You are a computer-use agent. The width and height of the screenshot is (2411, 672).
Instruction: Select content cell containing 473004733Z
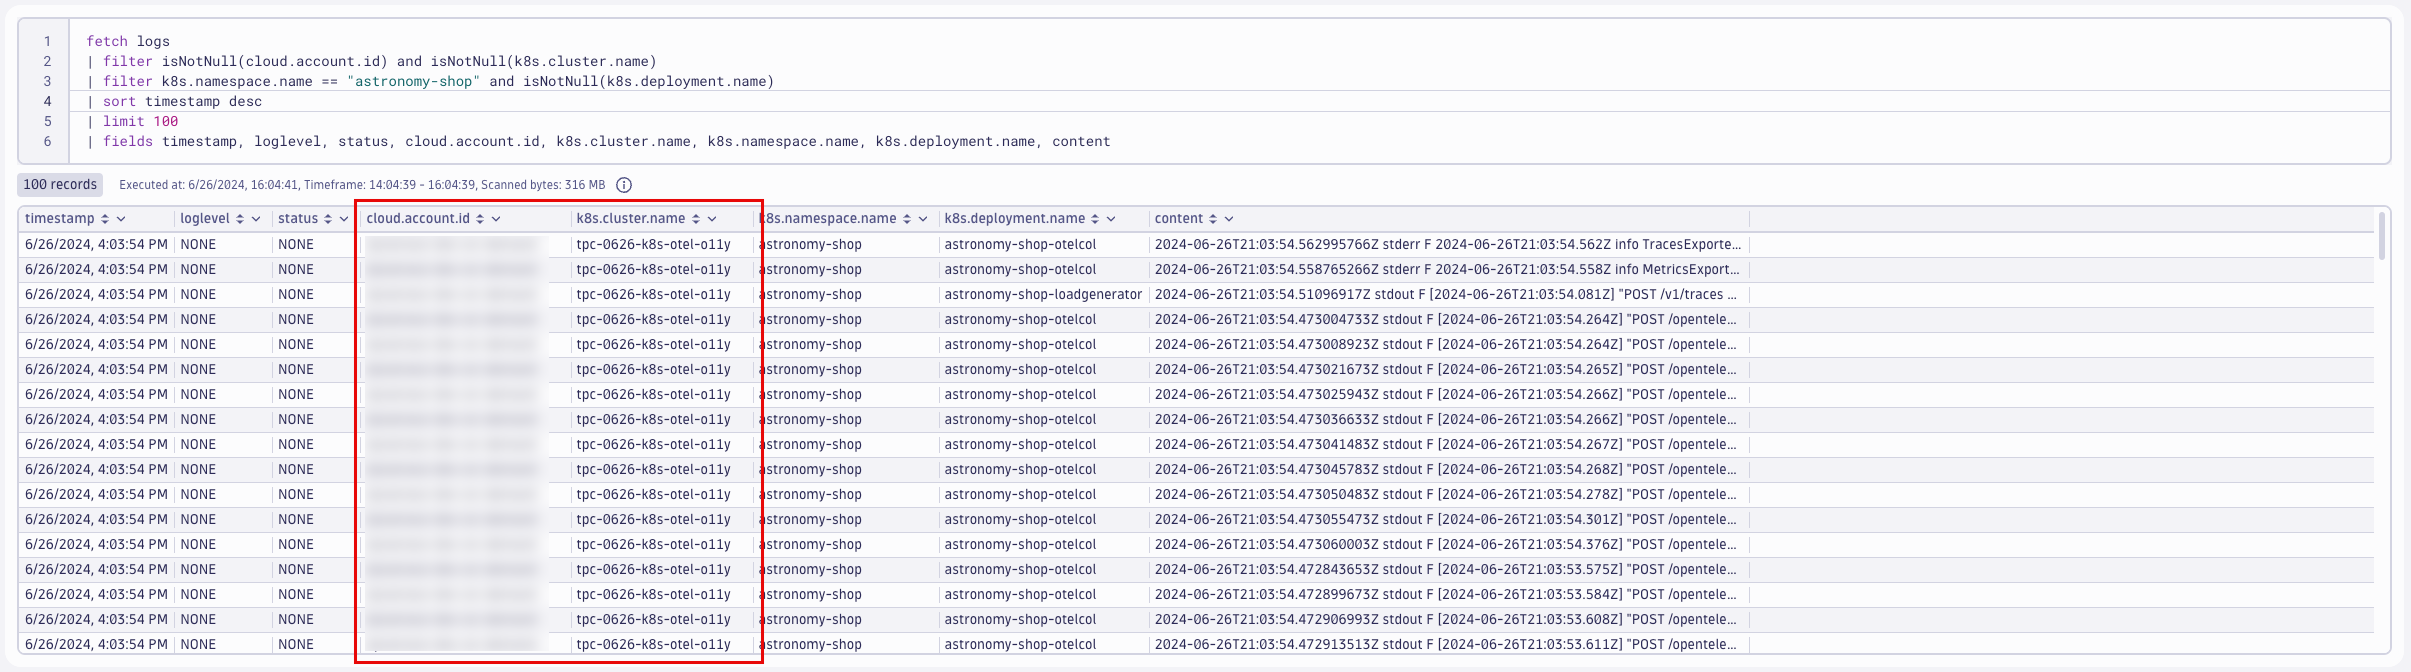coord(1448,319)
